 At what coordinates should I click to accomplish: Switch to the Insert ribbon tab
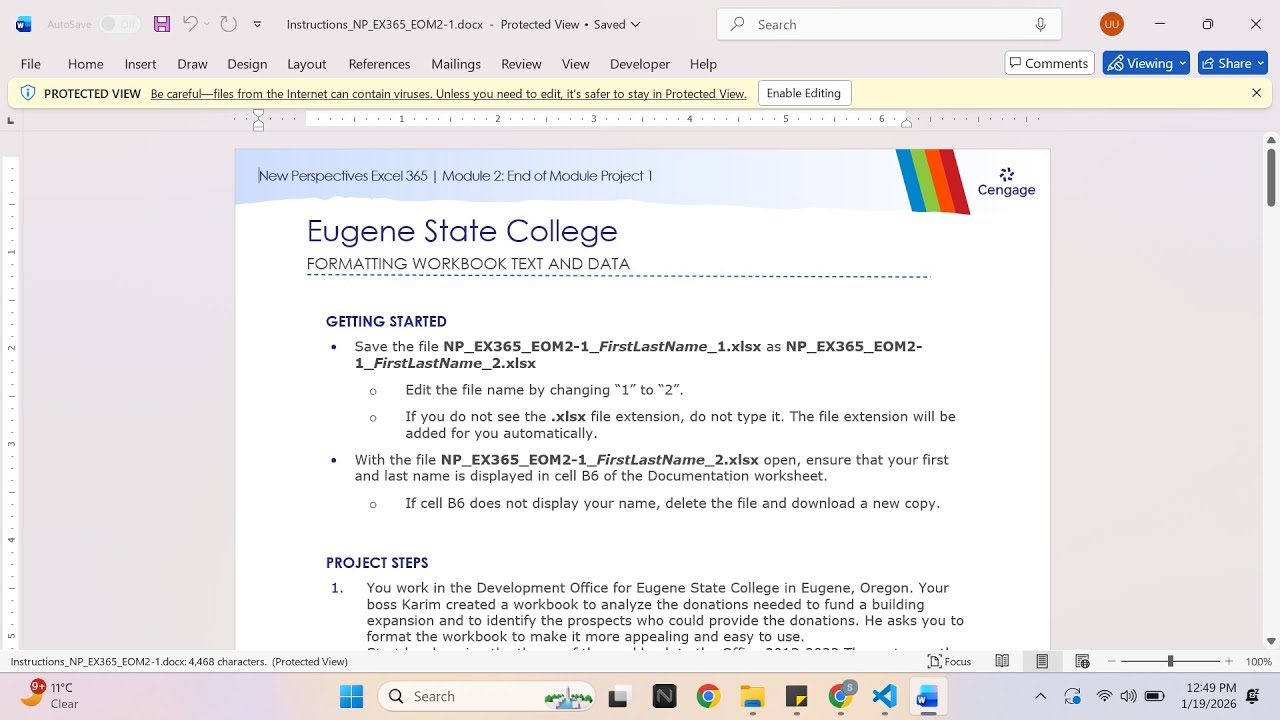click(x=140, y=64)
